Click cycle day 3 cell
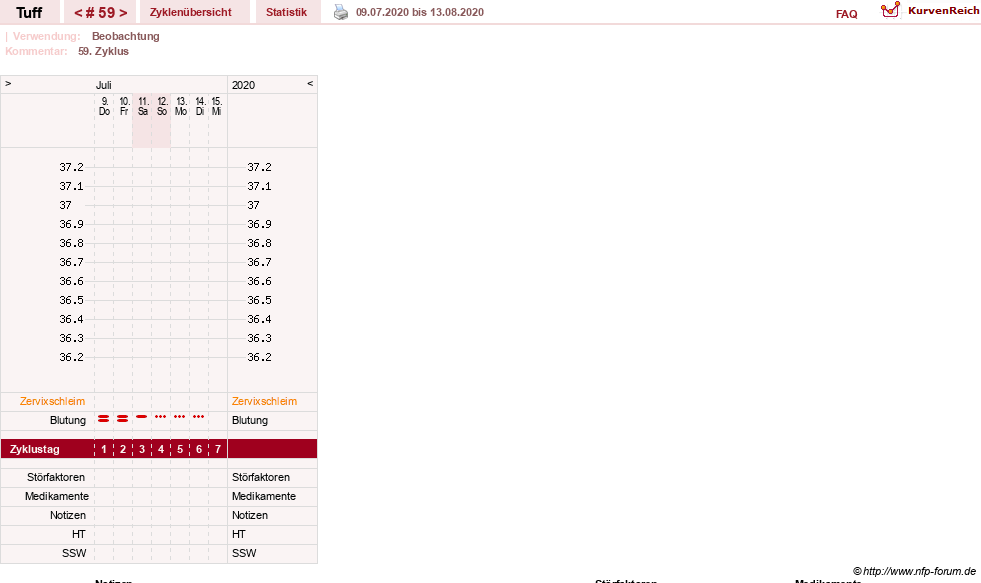Viewport: 981px width, 583px height. pos(142,449)
